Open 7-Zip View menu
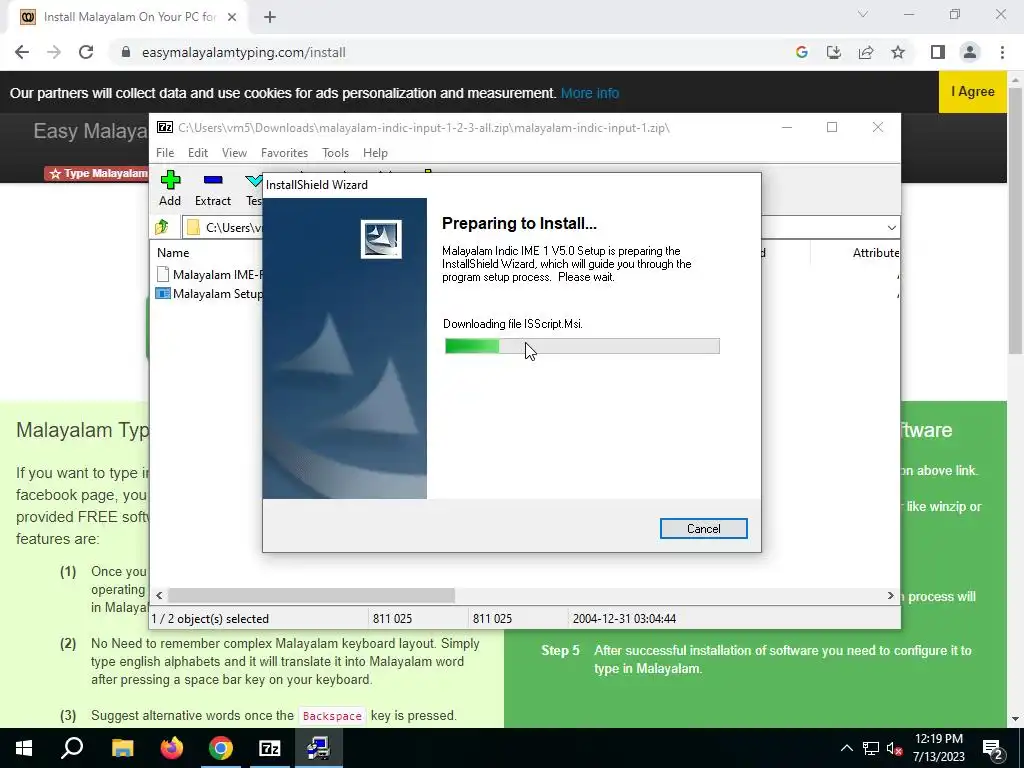This screenshot has height=768, width=1024. point(234,153)
